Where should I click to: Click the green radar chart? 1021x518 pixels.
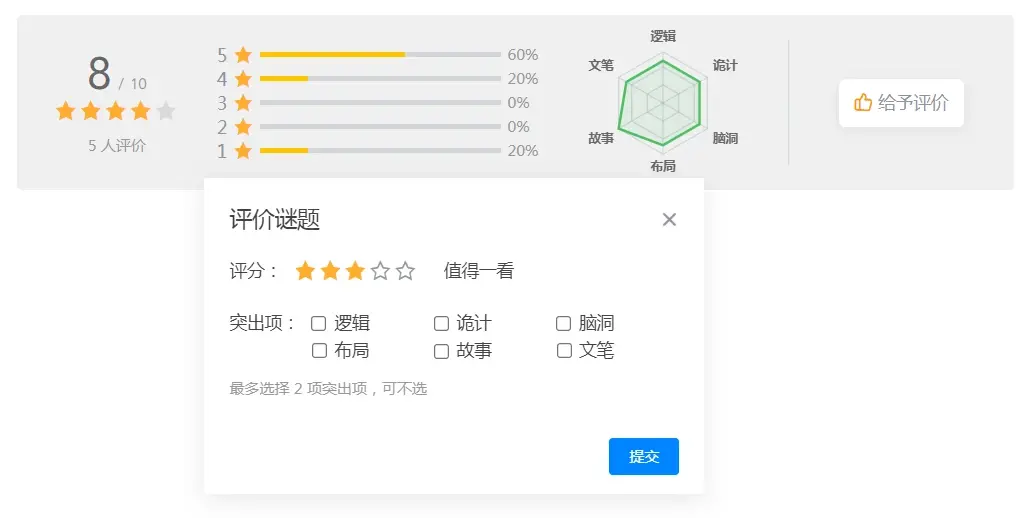[x=662, y=102]
